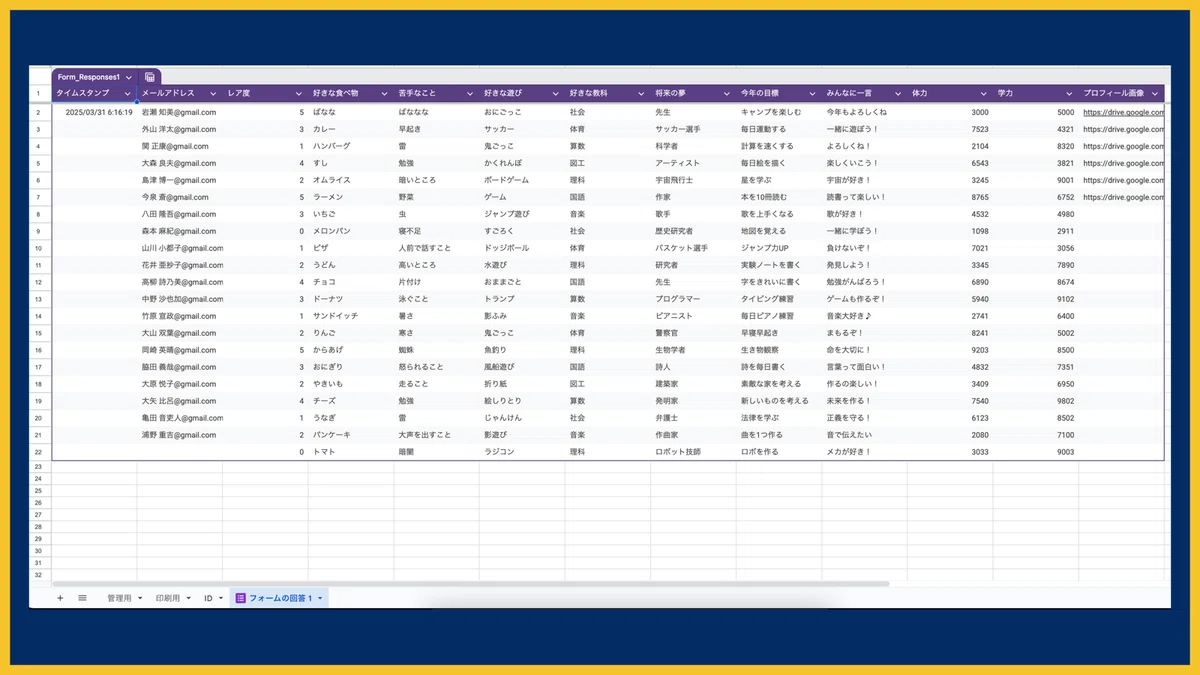Switch to the 管理用 sheet tab
Viewport: 1200px width, 675px height.
point(119,598)
